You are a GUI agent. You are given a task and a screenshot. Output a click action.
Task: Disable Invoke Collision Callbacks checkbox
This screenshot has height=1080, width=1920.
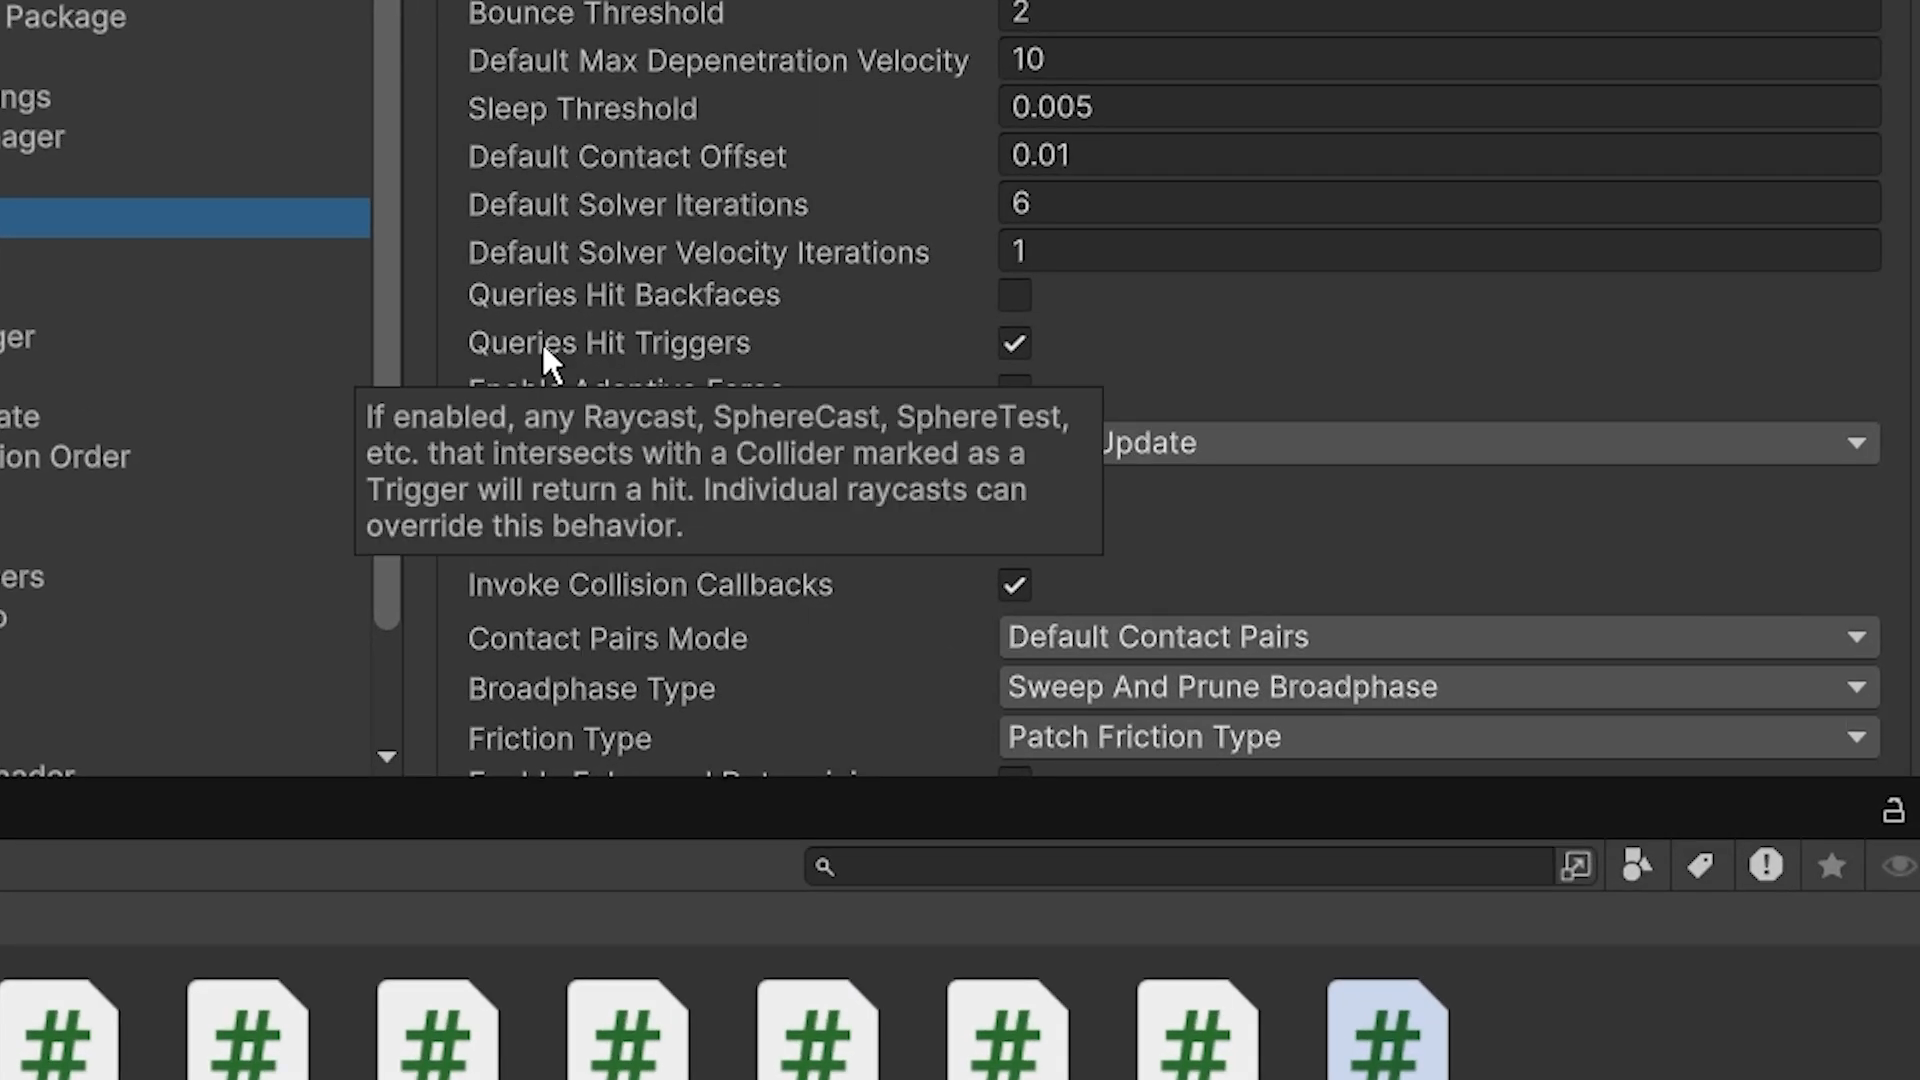tap(1014, 585)
